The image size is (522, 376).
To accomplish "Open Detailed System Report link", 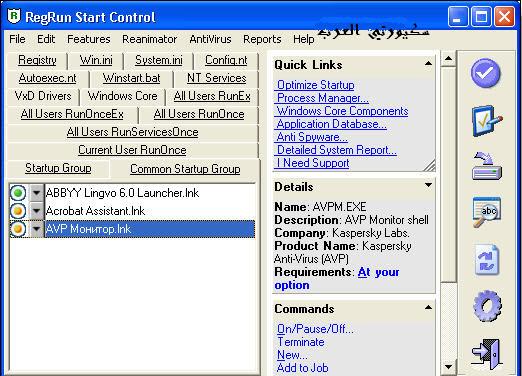I will (337, 150).
